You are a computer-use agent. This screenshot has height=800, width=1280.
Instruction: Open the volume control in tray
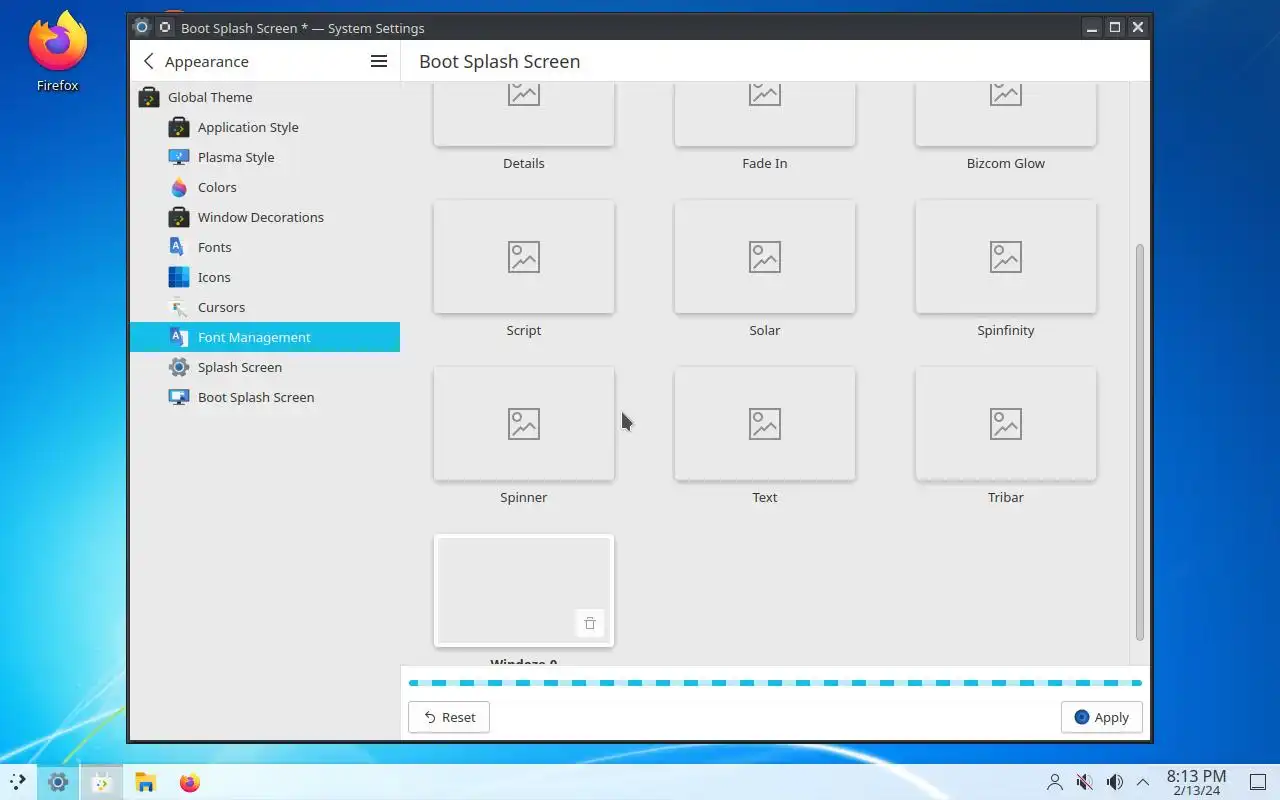tap(1114, 782)
